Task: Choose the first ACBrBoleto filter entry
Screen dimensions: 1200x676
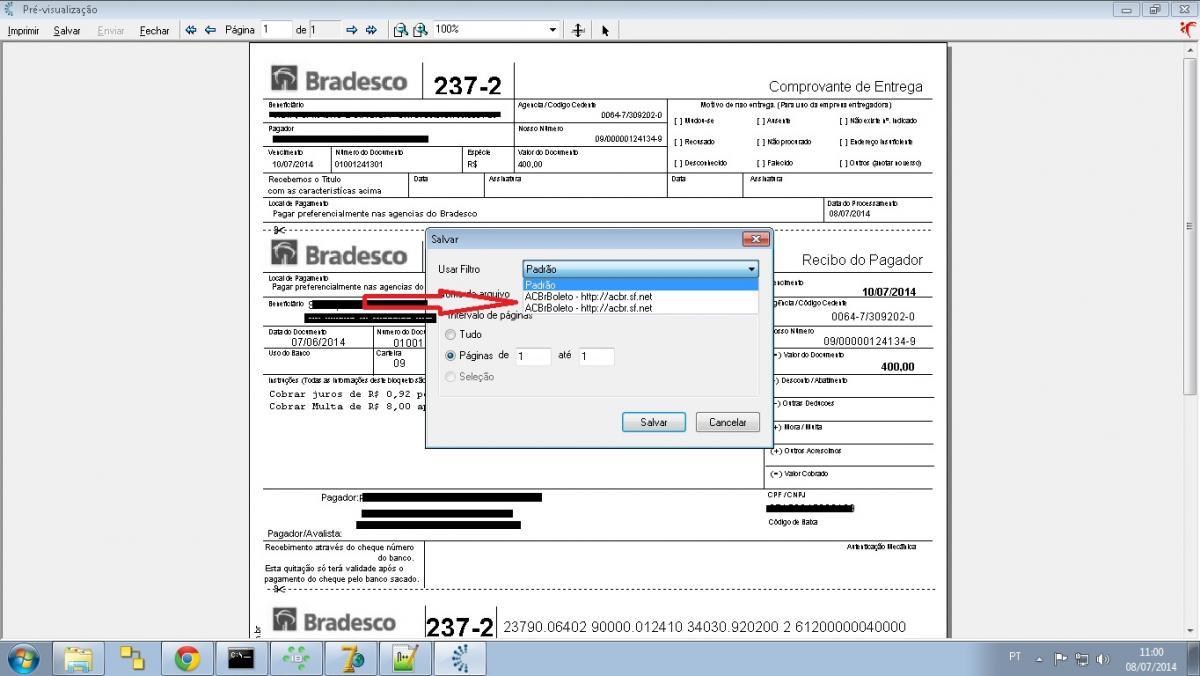Action: point(641,297)
